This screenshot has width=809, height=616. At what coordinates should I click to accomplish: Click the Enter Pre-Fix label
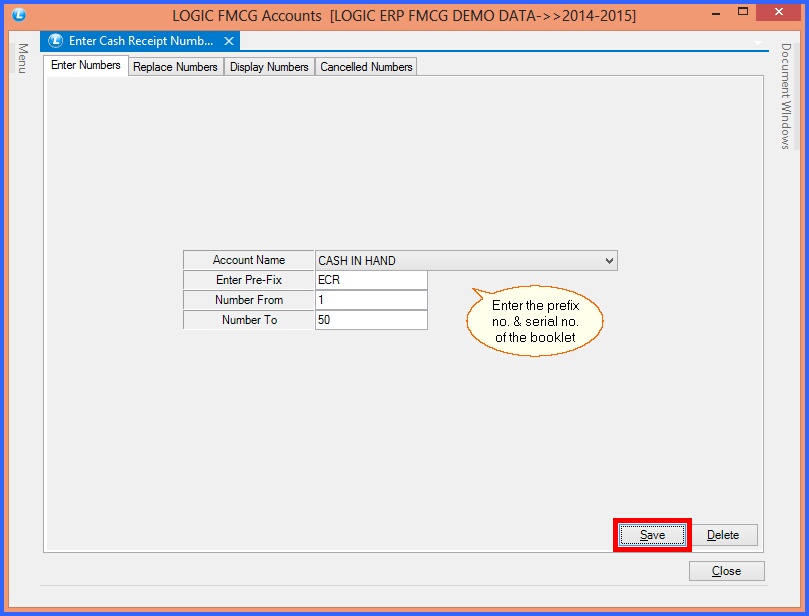point(249,280)
